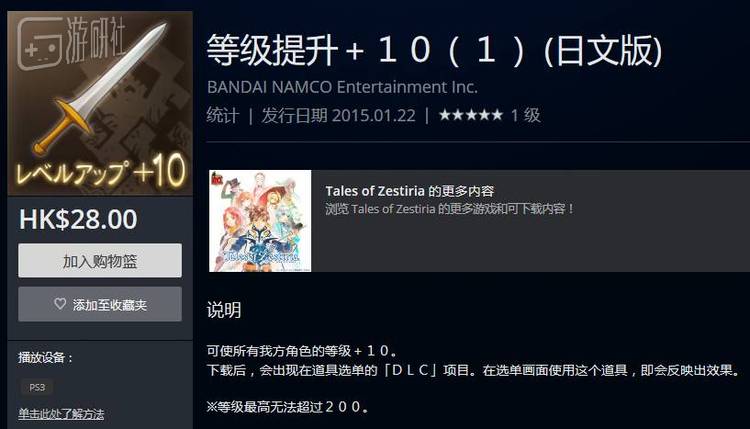750x429 pixels.
Task: Click the HK$28.00 price text
Action: (x=78, y=220)
